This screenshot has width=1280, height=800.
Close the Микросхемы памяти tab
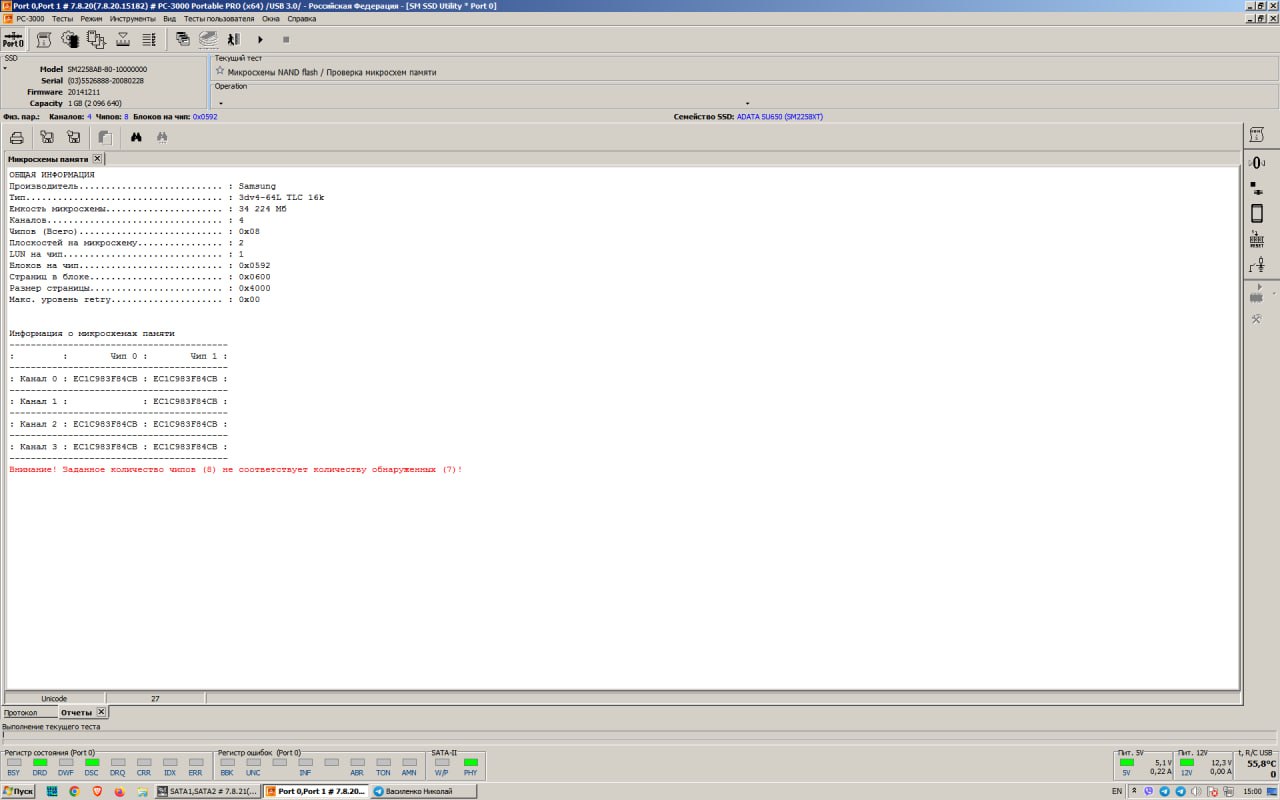[x=97, y=159]
